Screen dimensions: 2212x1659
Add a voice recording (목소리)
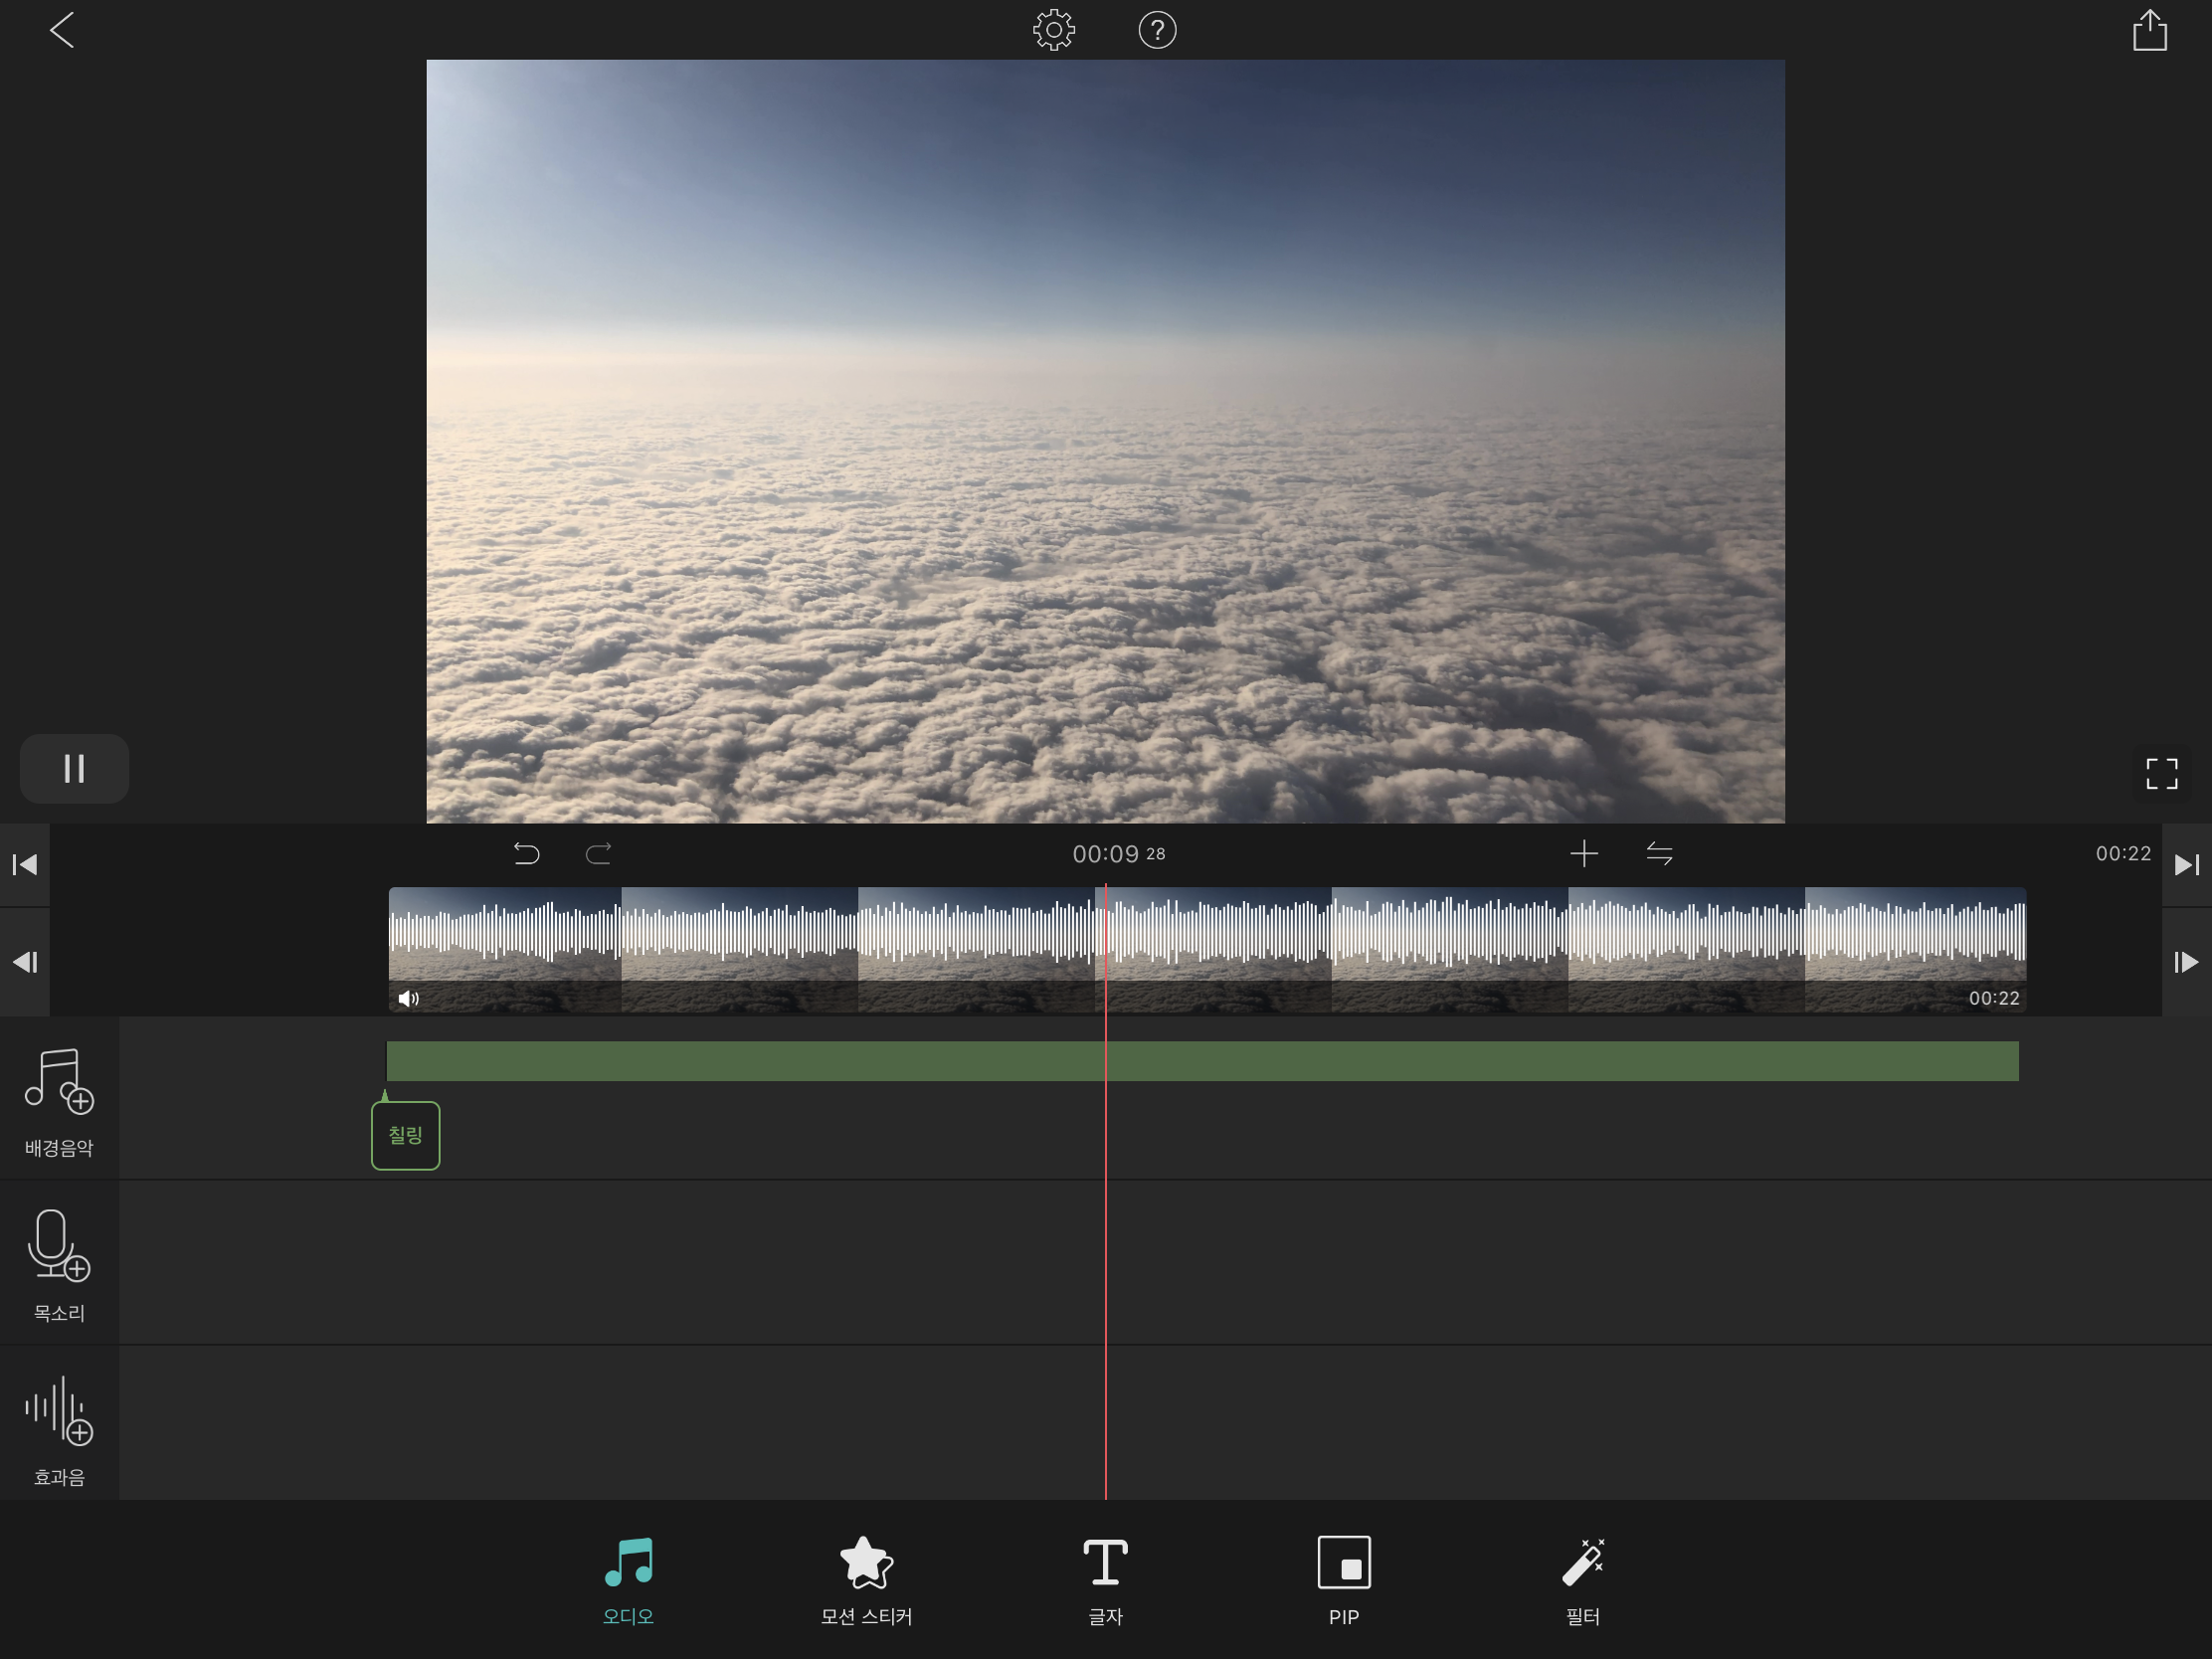pyautogui.click(x=59, y=1264)
